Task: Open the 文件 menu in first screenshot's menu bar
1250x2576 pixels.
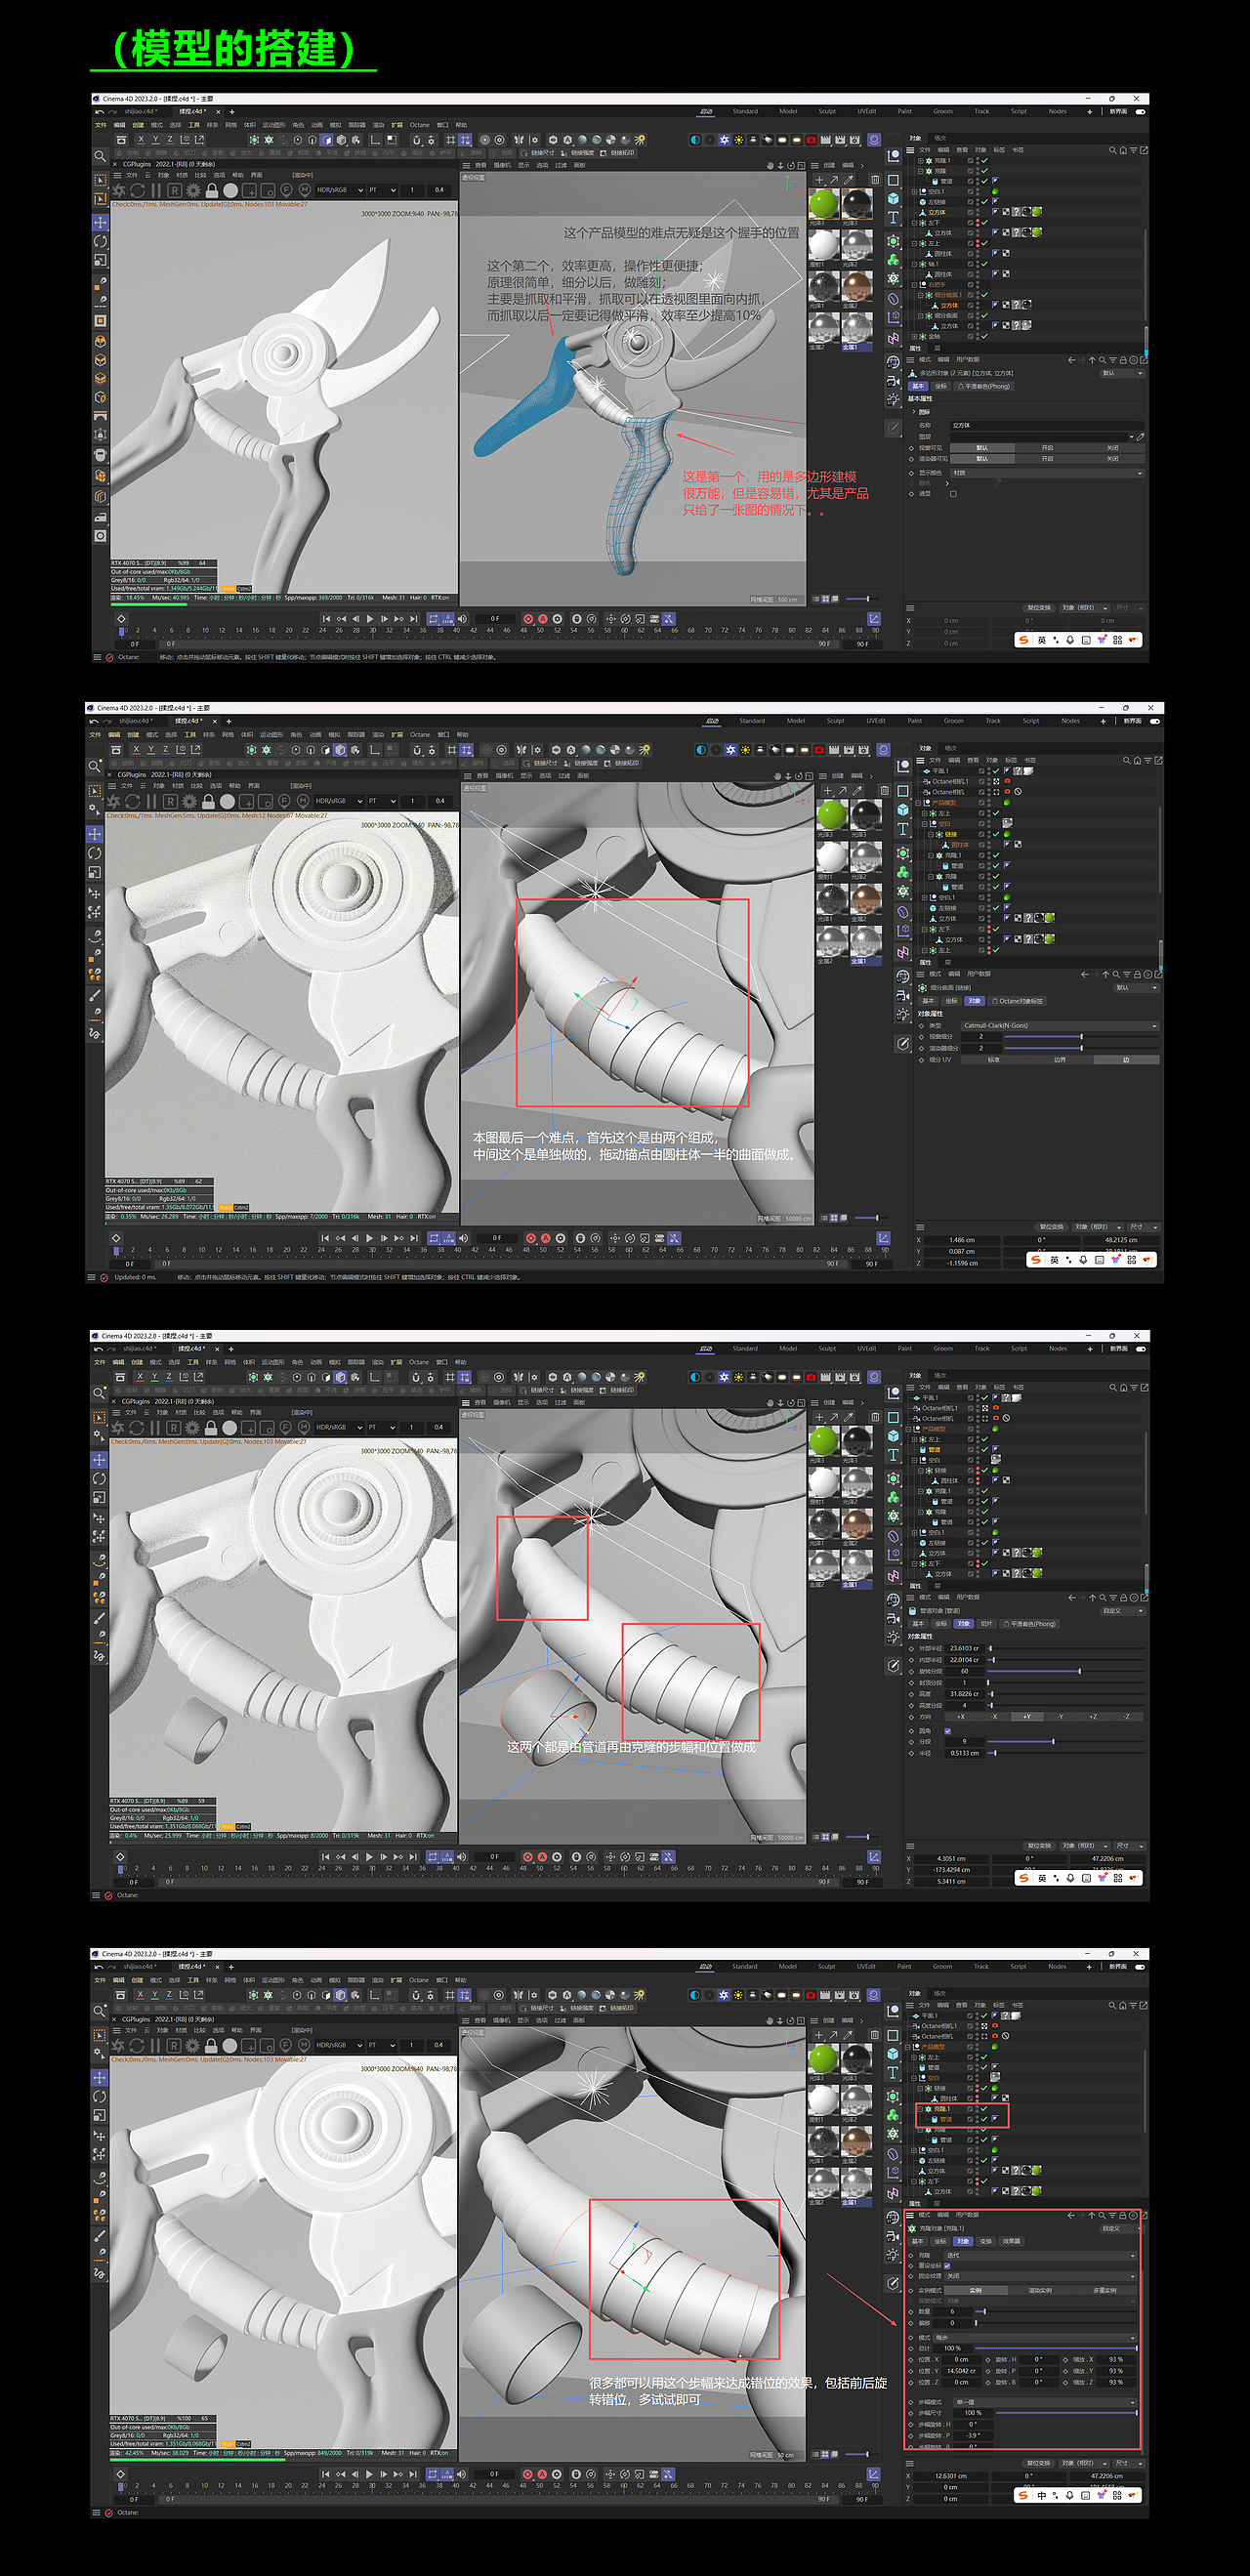Action: tap(100, 125)
